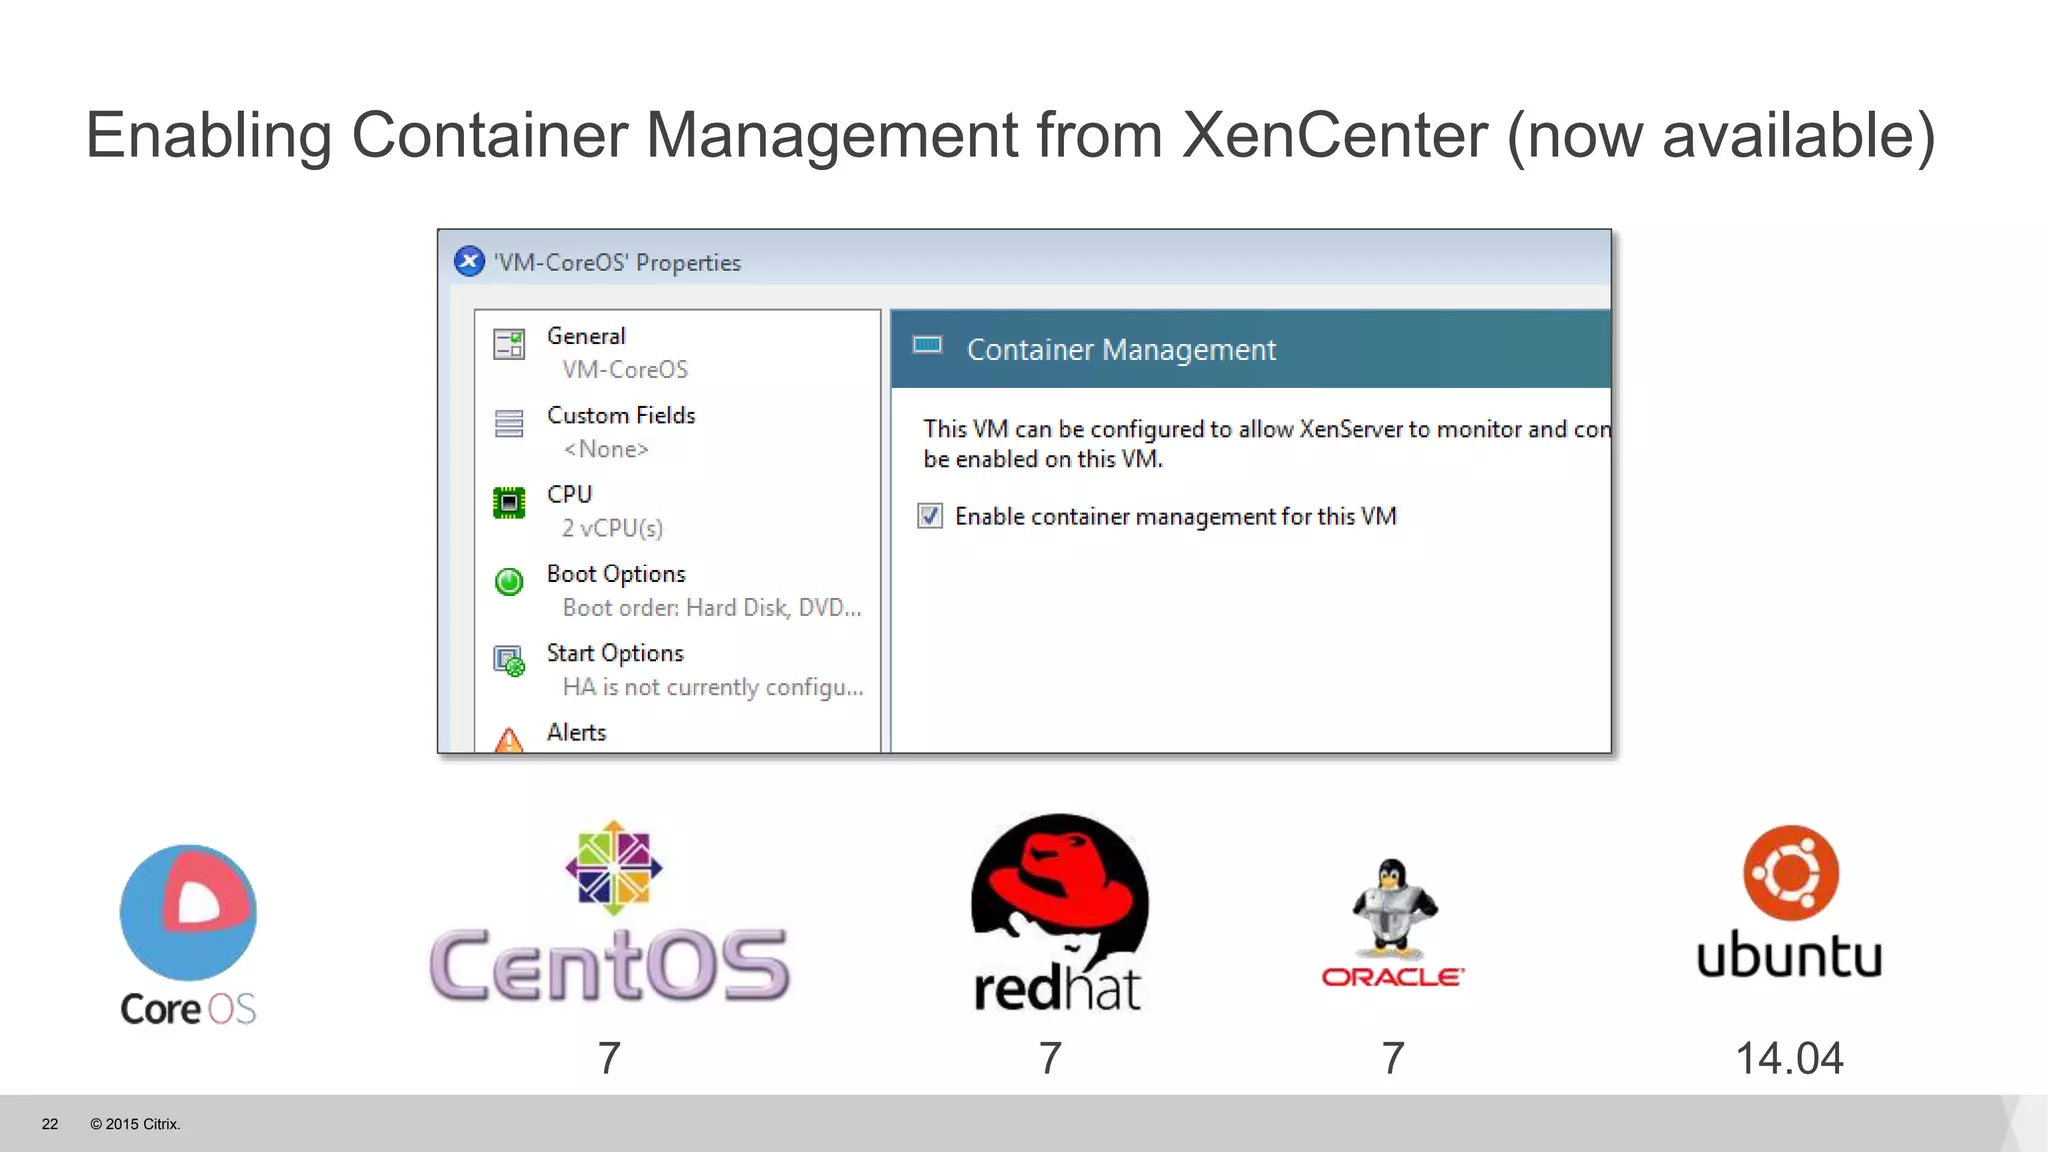Click the General properties icon
2048x1152 pixels.
pyautogui.click(x=509, y=345)
